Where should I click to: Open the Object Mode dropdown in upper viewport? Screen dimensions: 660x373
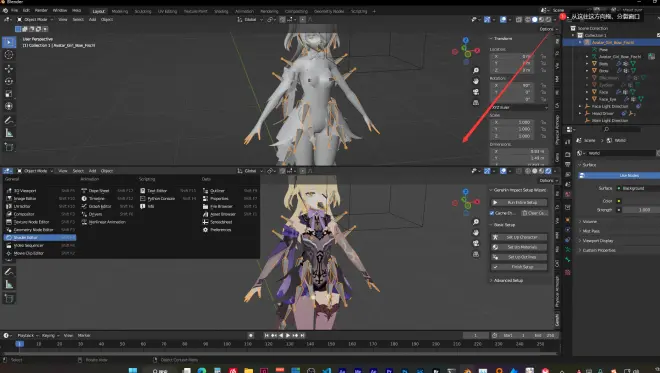35,19
